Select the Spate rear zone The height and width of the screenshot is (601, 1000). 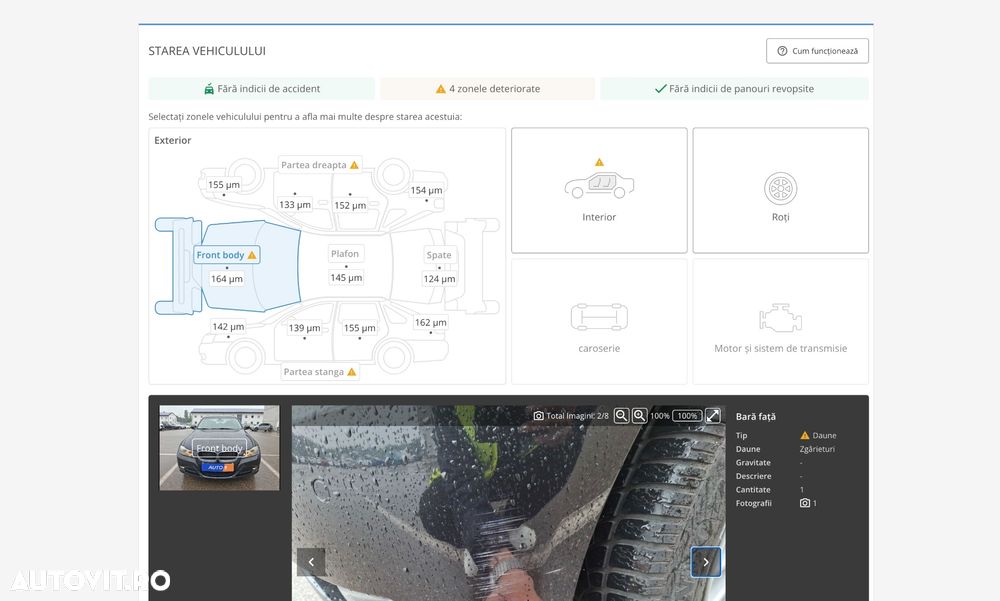tap(439, 255)
